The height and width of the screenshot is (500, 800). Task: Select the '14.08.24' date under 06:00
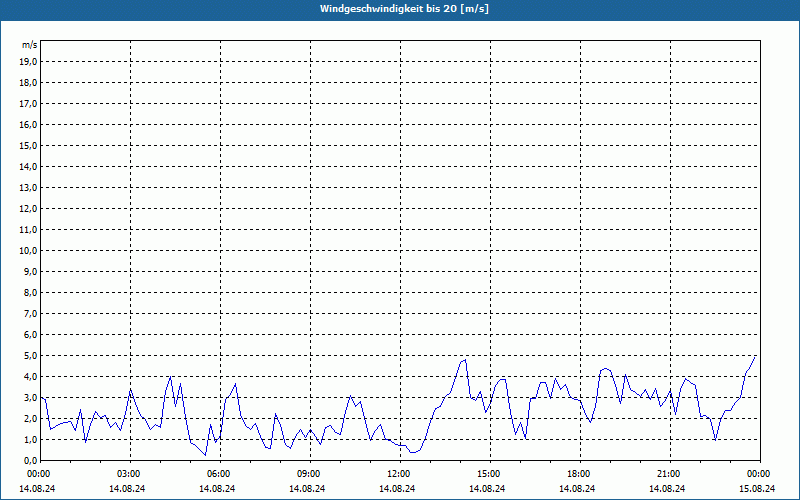217,488
